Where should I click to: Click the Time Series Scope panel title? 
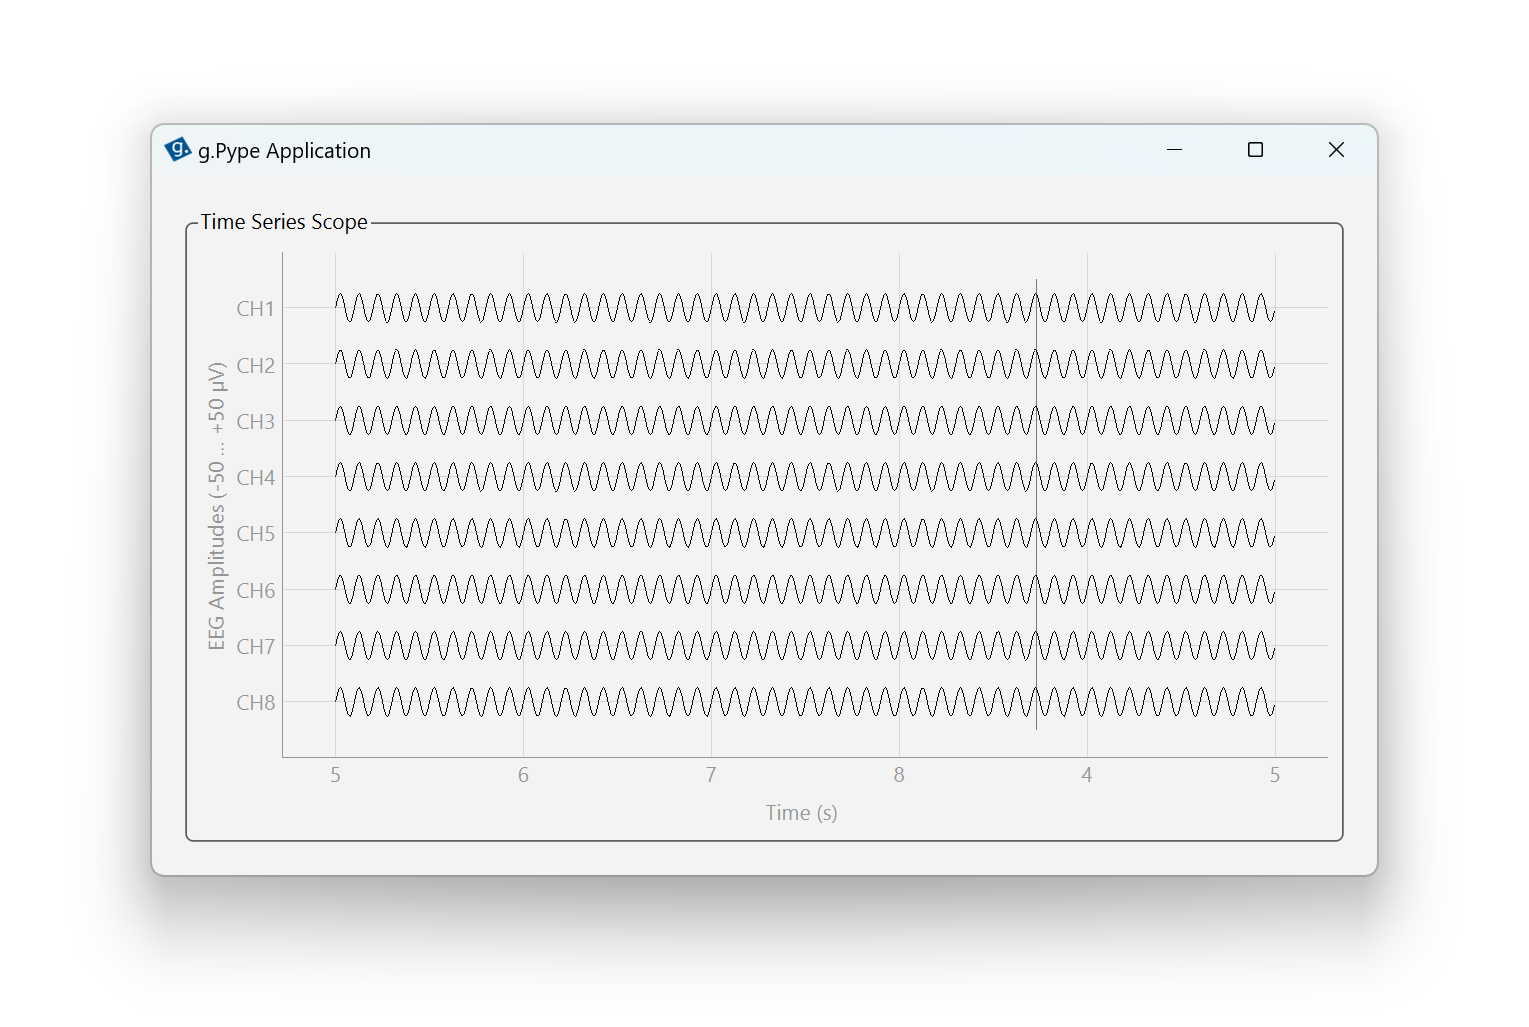(284, 222)
